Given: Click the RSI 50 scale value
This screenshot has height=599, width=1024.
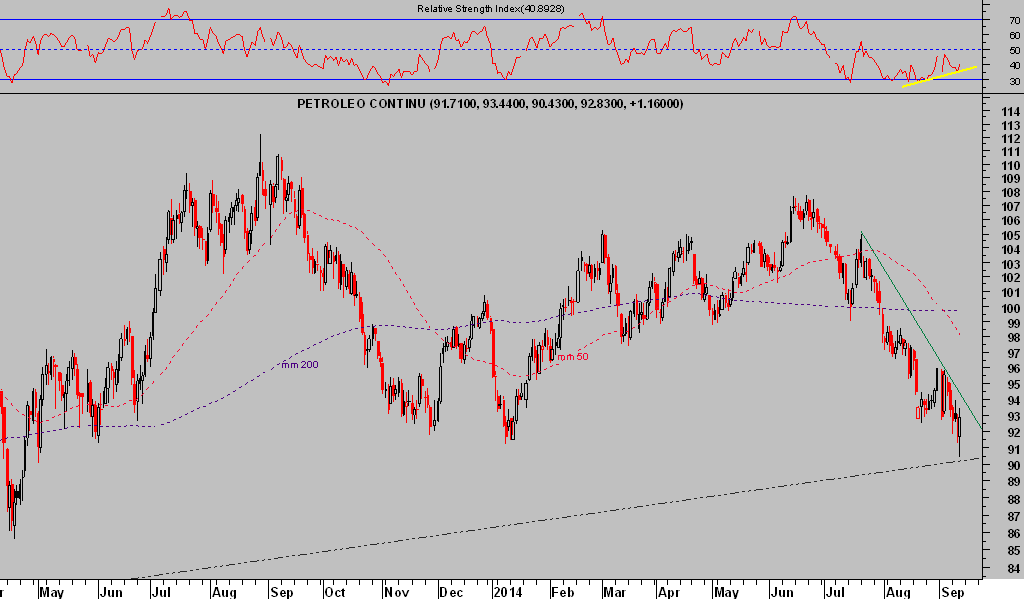Looking at the screenshot, I should (1014, 50).
